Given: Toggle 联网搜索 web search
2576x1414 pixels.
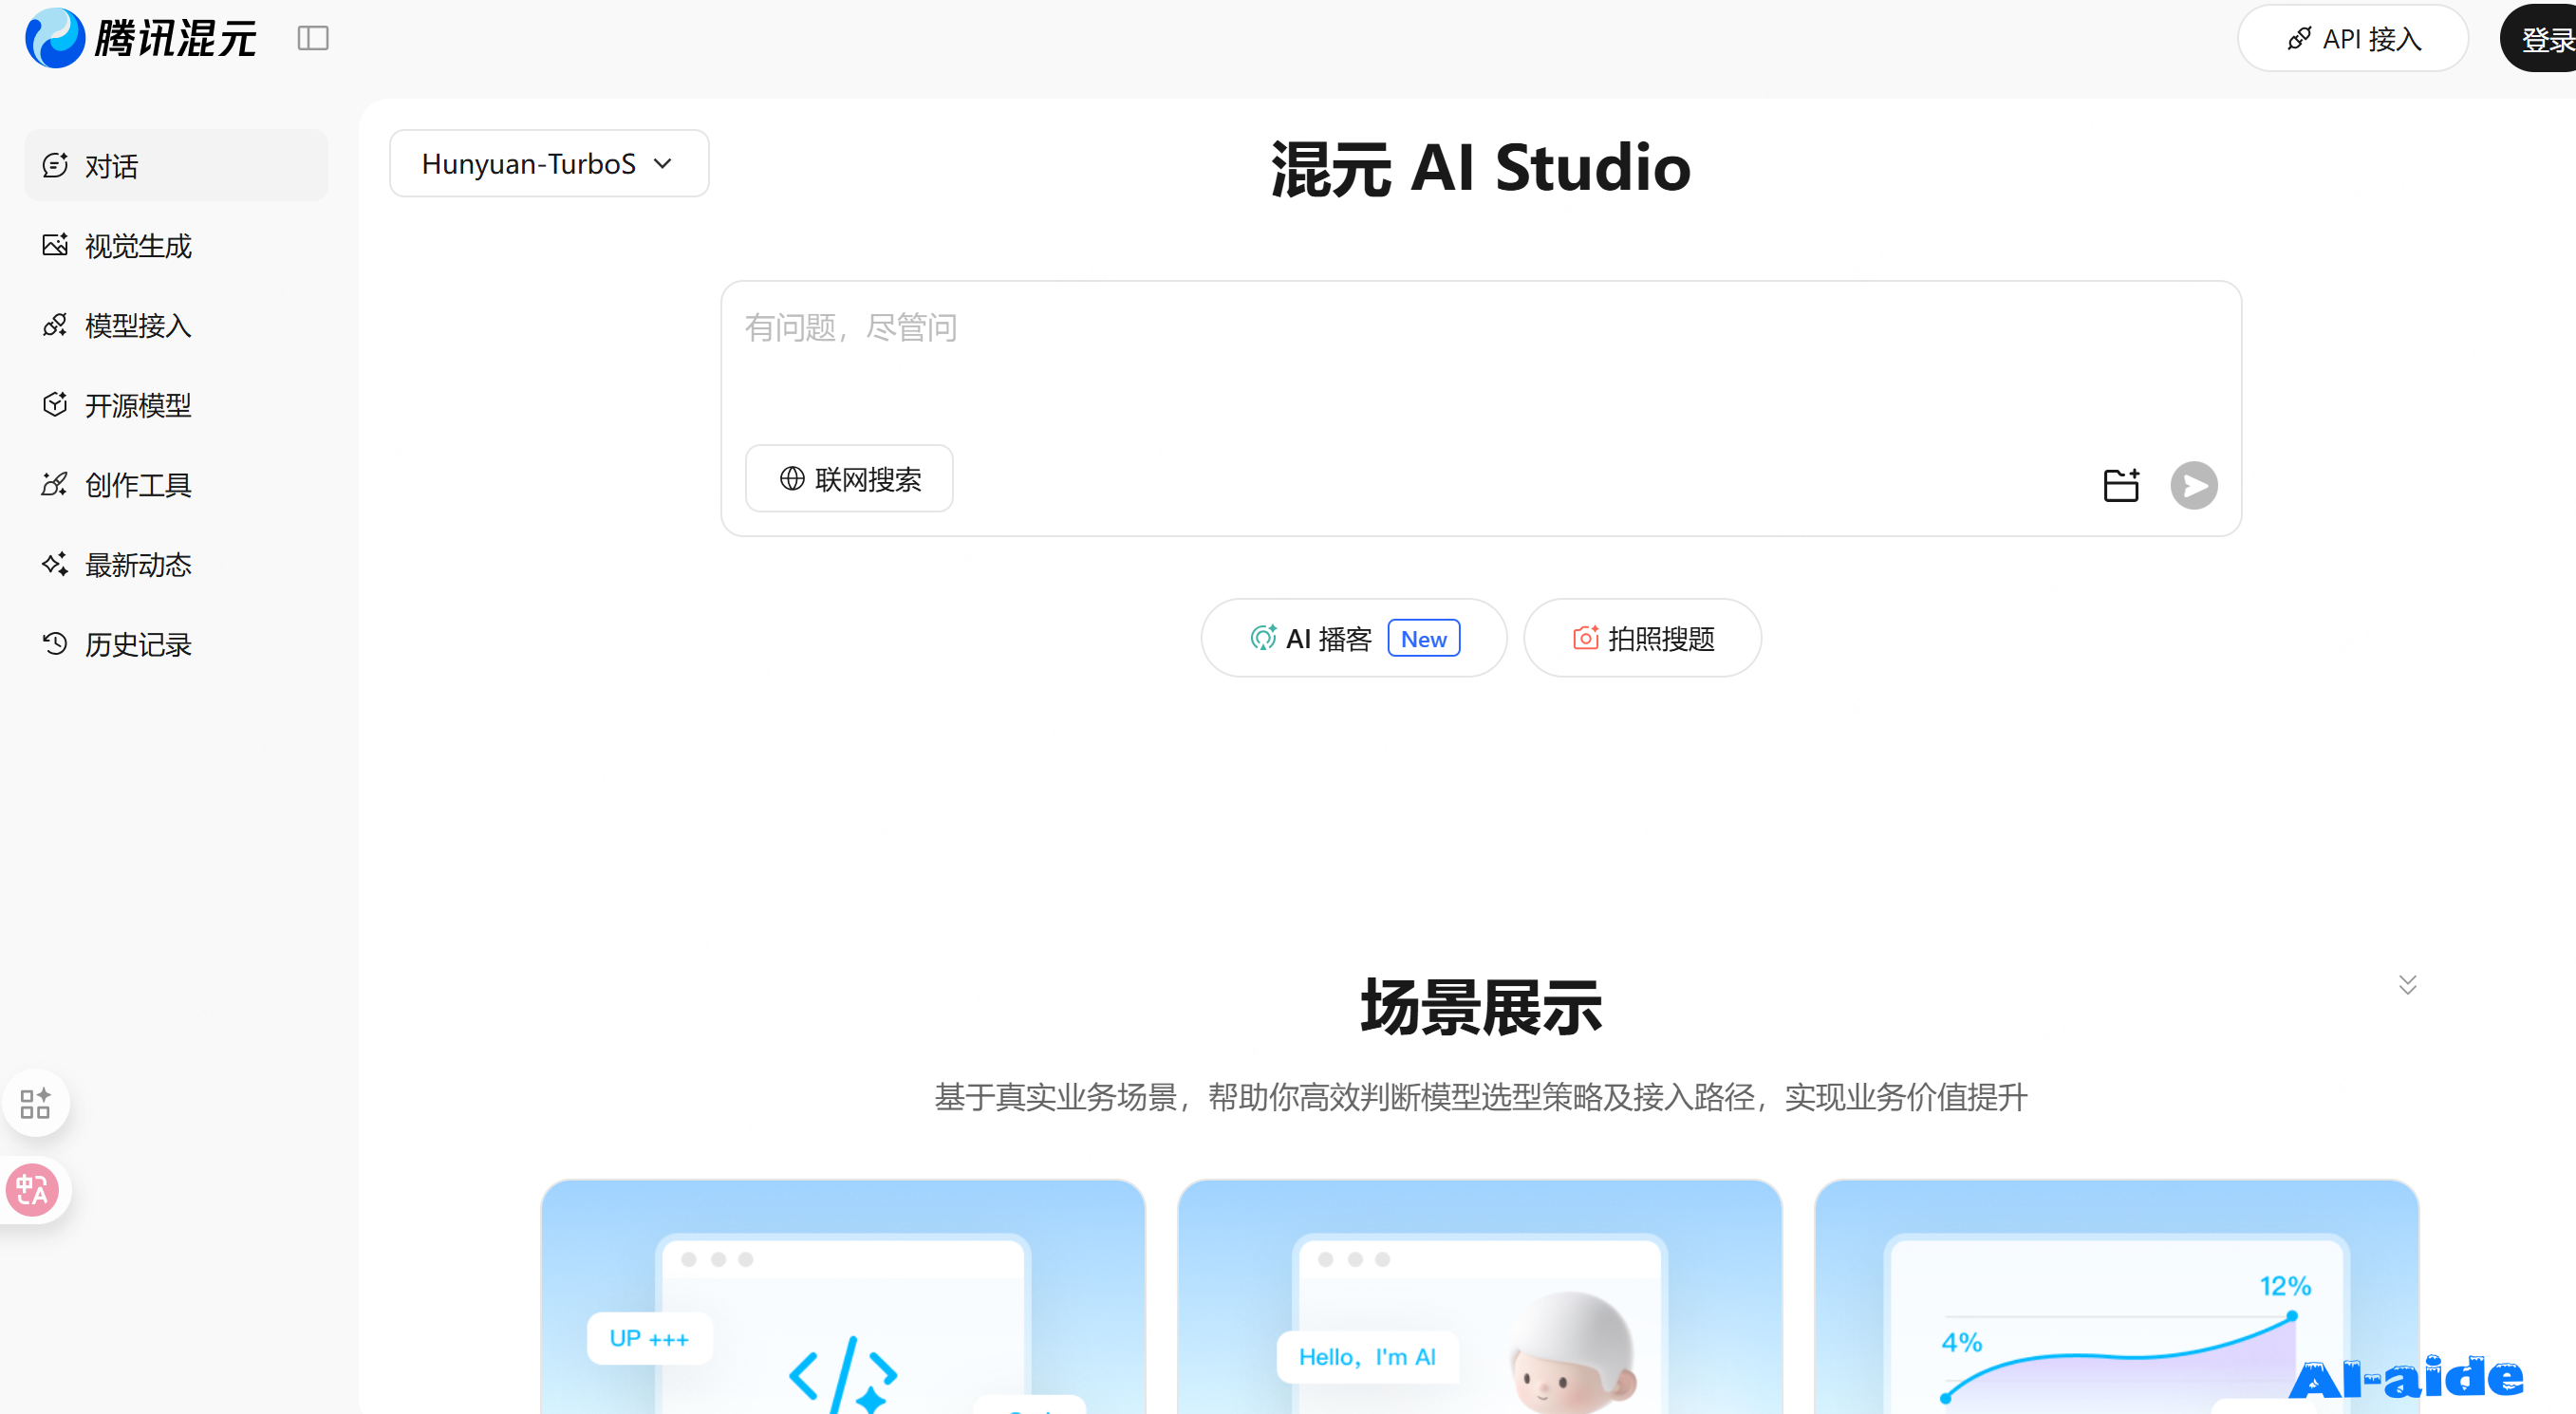Looking at the screenshot, I should 849,479.
